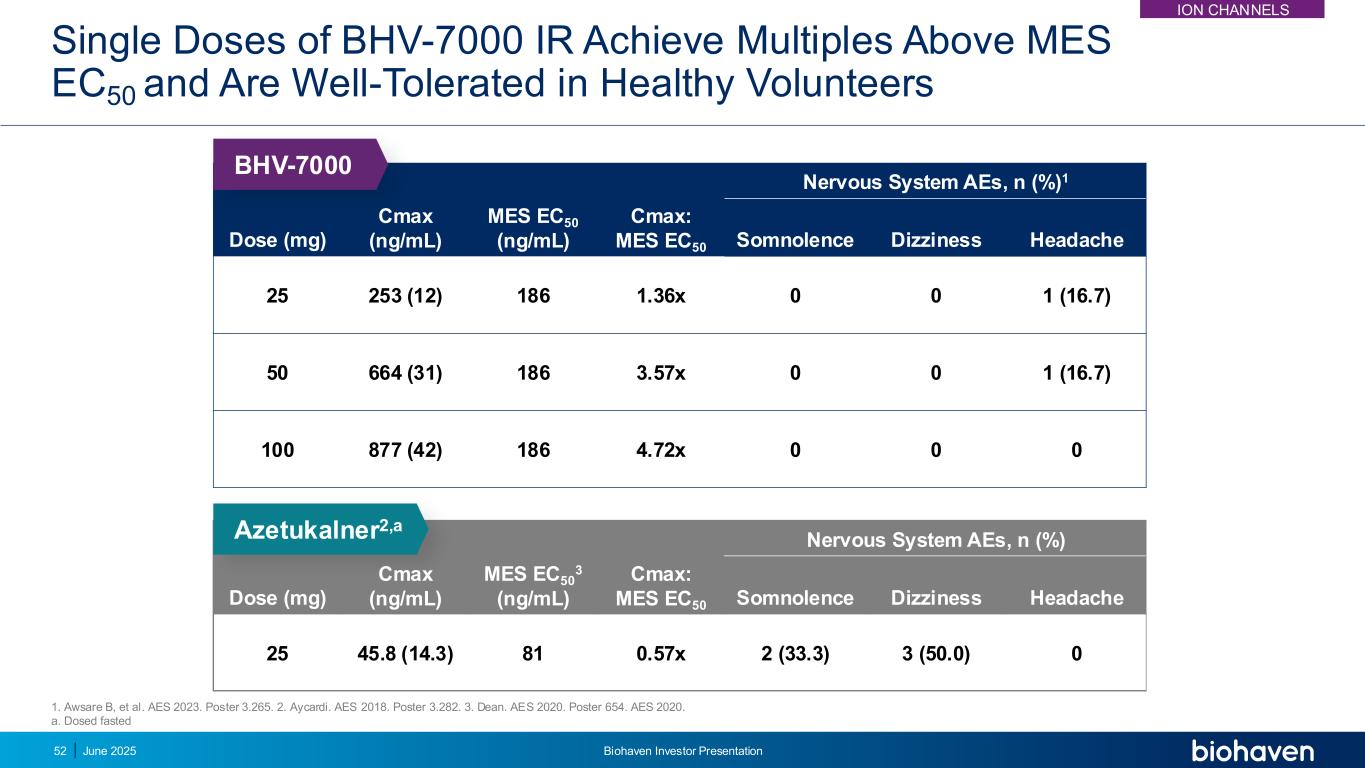Select dose value 25 in the Azetukalner table
This screenshot has width=1365, height=768.
[x=278, y=654]
